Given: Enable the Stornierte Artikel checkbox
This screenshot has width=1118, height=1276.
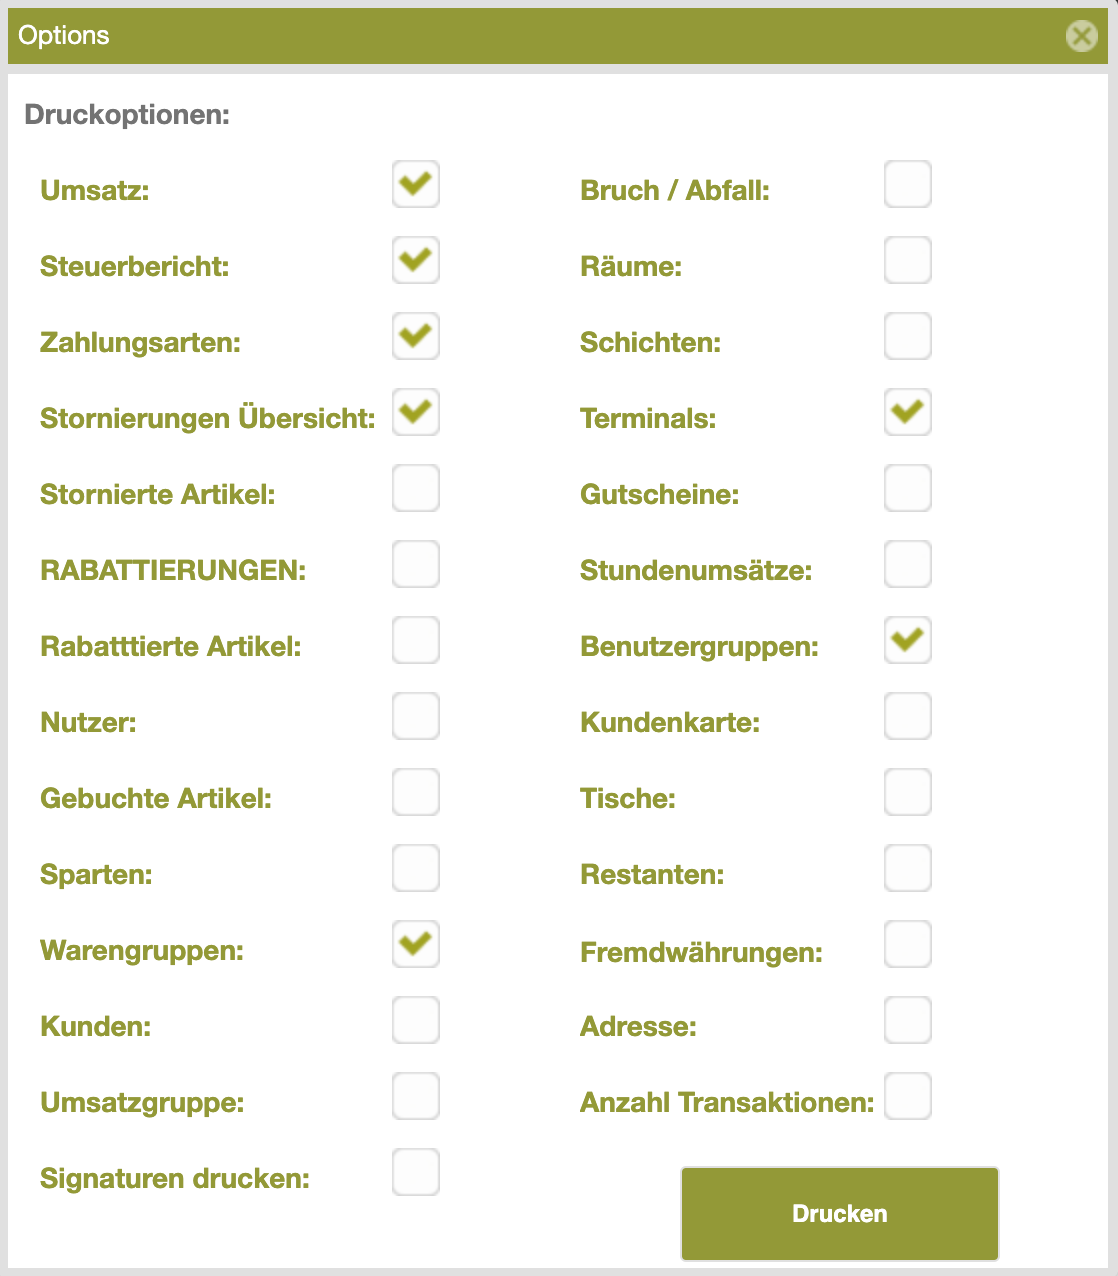Looking at the screenshot, I should click(416, 488).
